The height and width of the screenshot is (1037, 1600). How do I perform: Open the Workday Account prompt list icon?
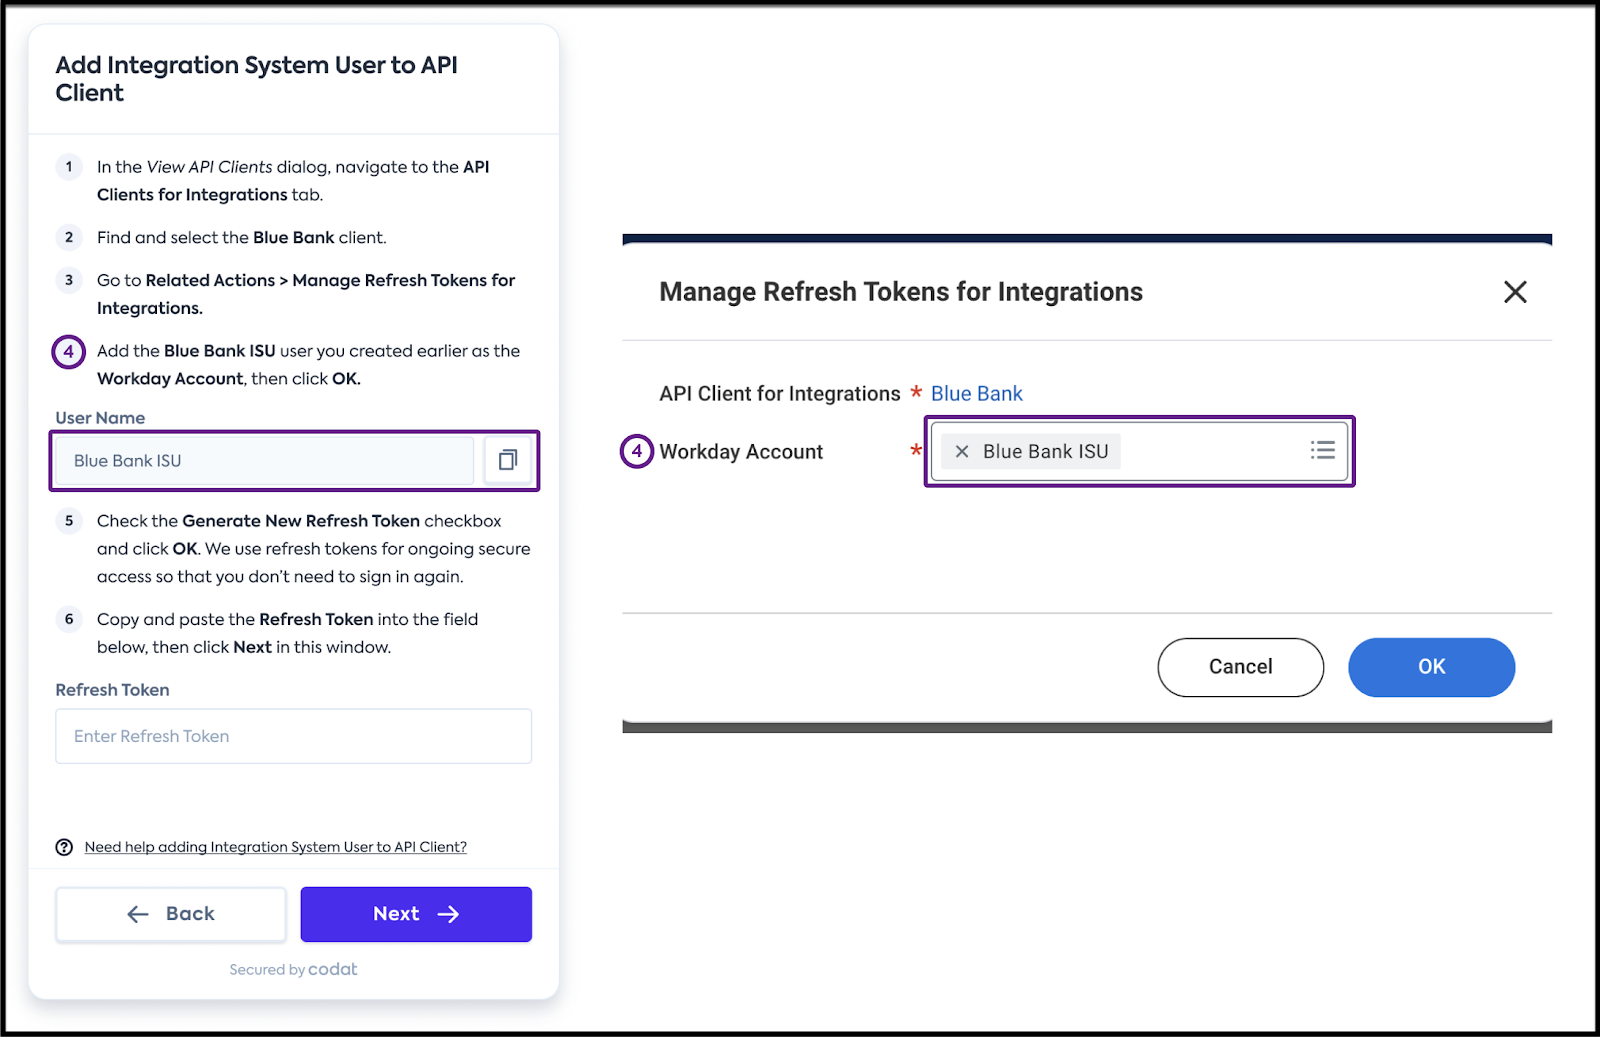point(1322,451)
